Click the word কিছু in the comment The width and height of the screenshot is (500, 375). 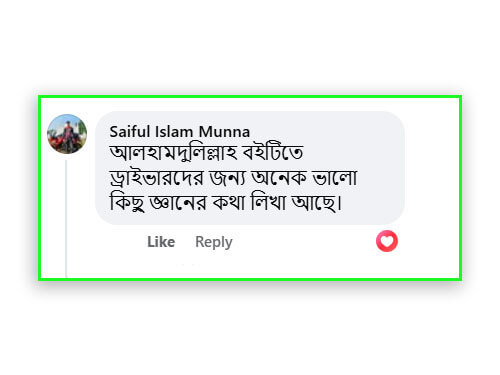click(127, 203)
